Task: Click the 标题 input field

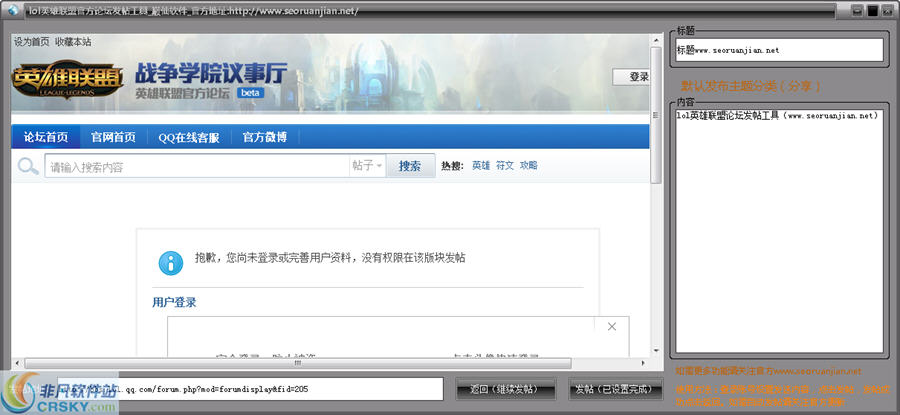Action: pos(779,50)
